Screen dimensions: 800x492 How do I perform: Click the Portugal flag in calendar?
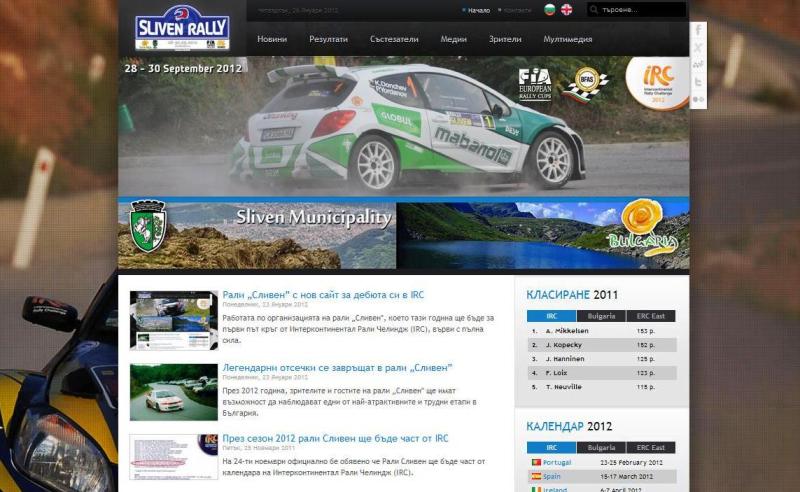point(536,462)
